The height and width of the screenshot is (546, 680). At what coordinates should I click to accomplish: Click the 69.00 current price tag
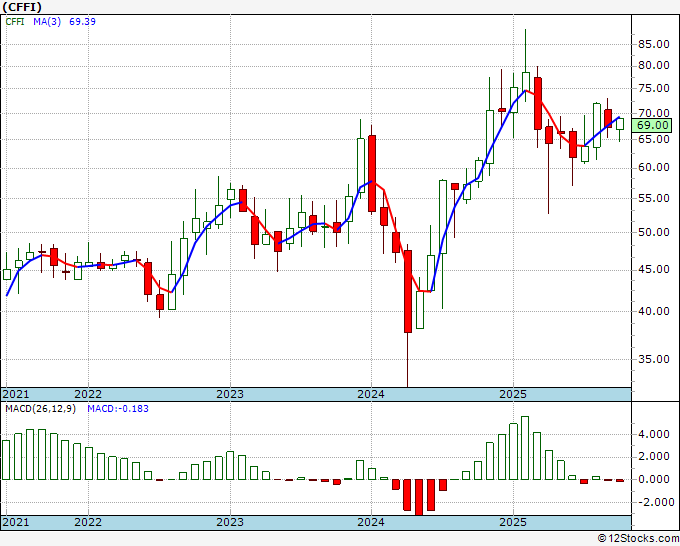point(652,125)
